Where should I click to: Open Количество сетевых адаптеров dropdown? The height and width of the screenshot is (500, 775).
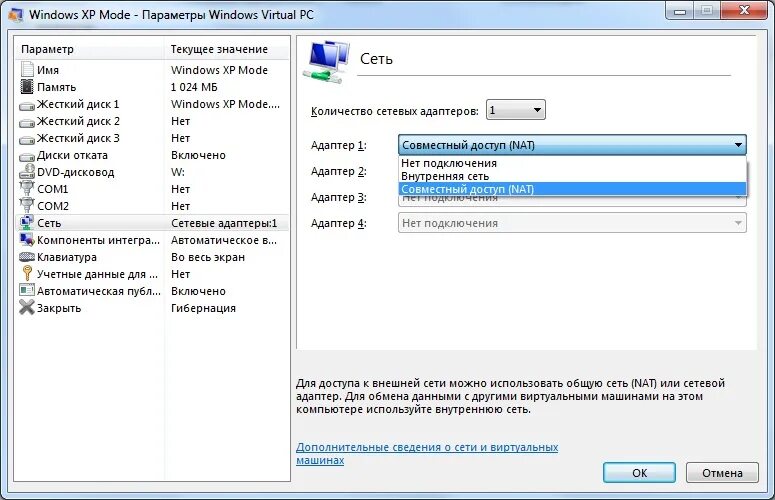coord(516,110)
